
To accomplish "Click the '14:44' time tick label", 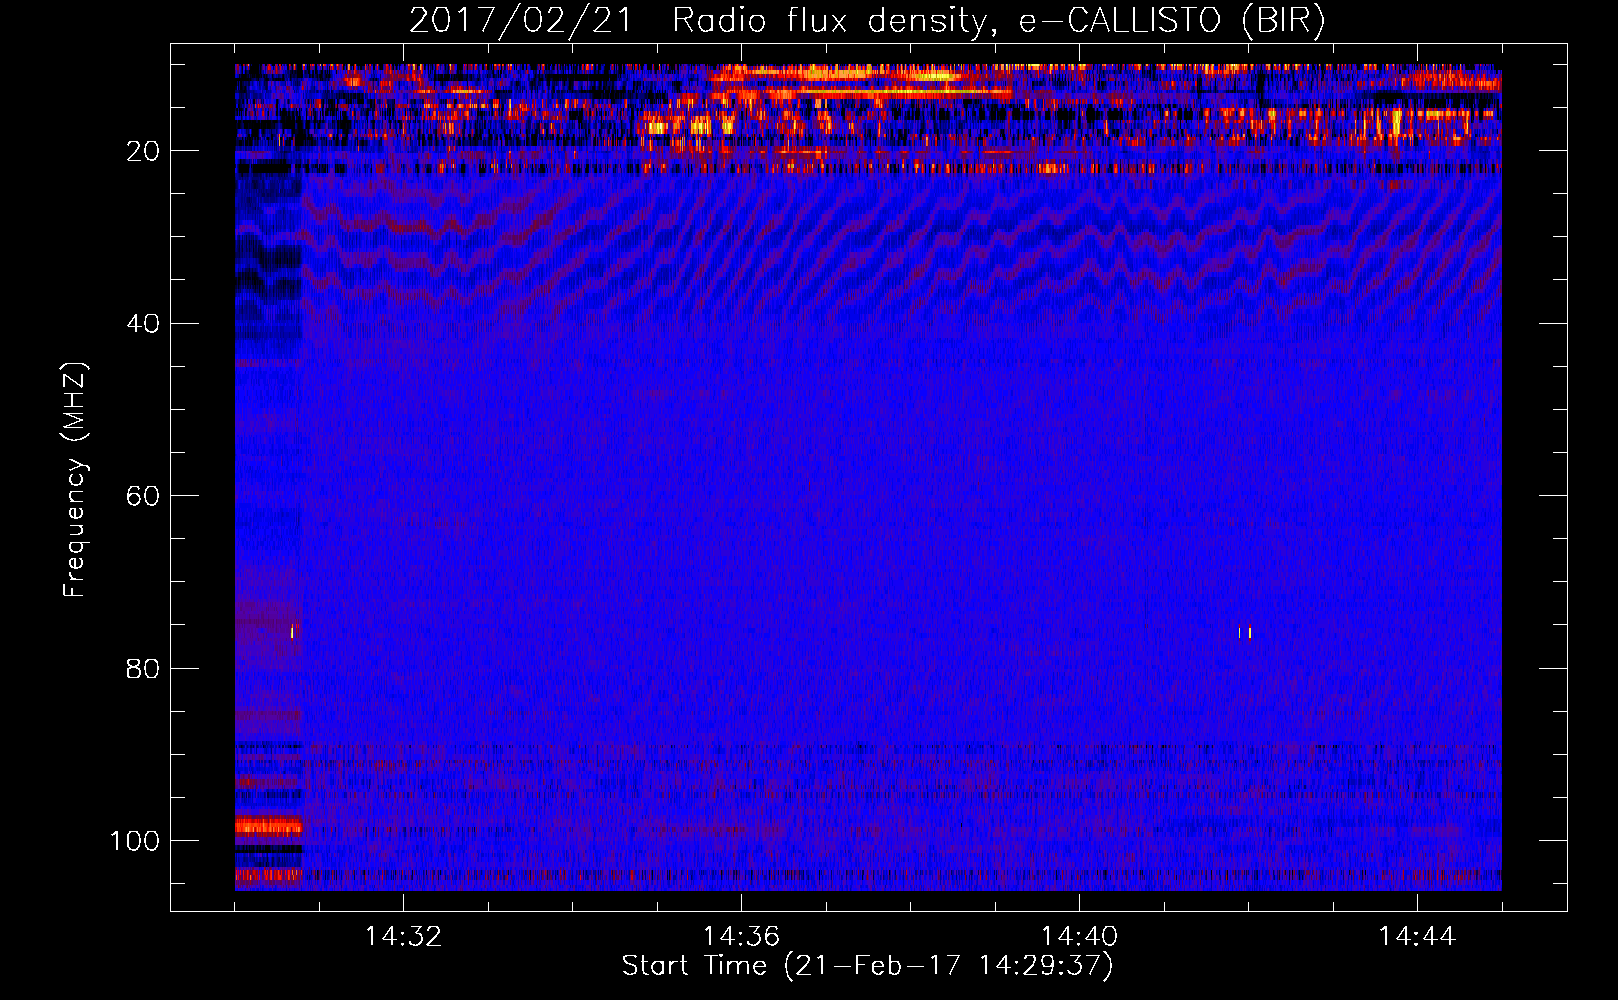I will point(1417,937).
